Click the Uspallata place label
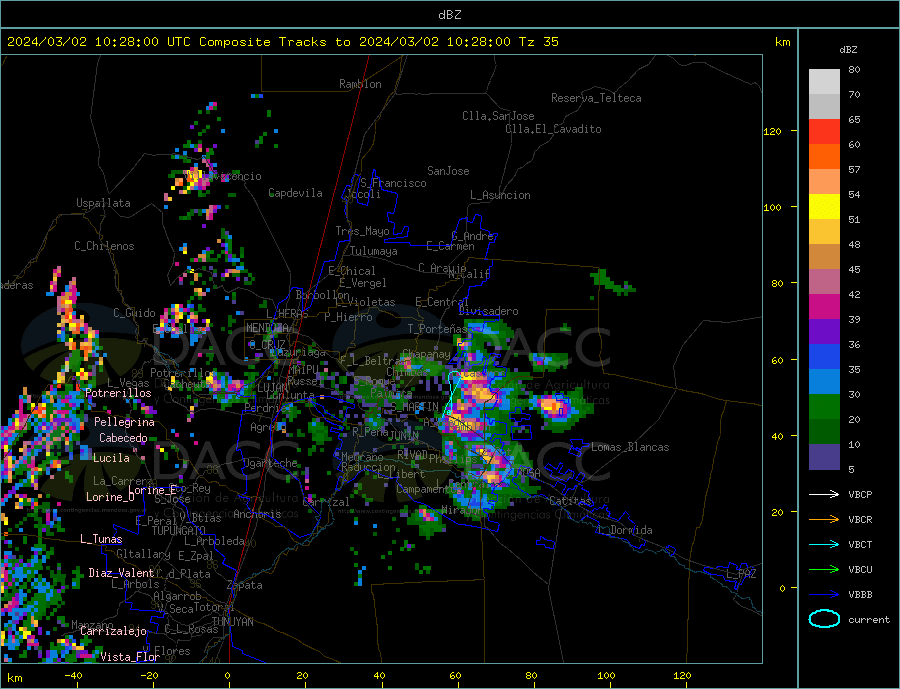900x689 pixels. point(103,203)
